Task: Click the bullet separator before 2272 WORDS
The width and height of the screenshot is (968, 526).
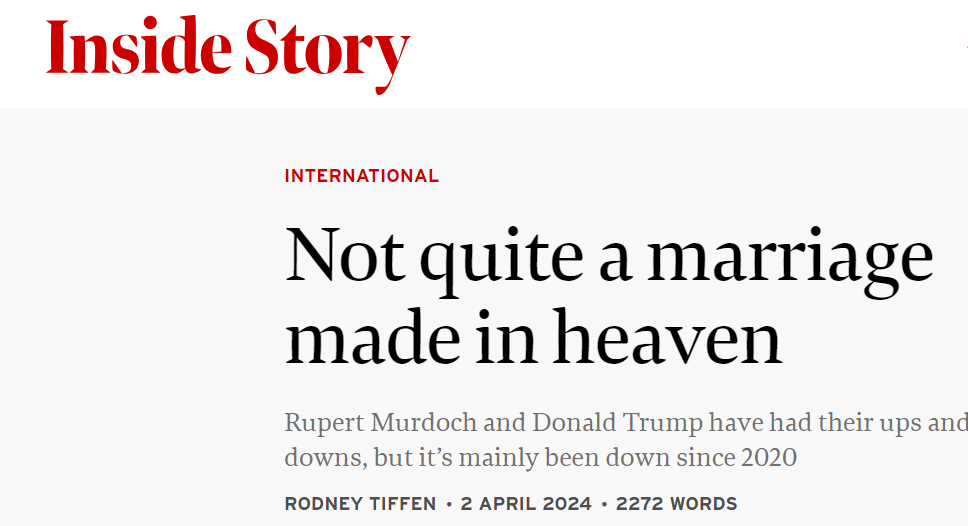Action: point(604,504)
